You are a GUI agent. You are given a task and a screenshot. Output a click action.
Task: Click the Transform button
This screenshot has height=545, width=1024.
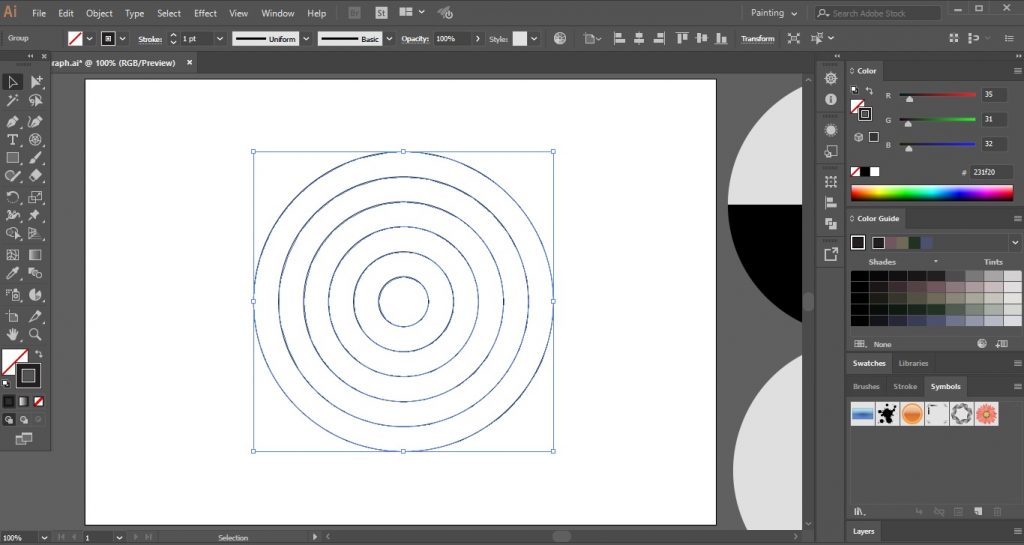tap(758, 39)
